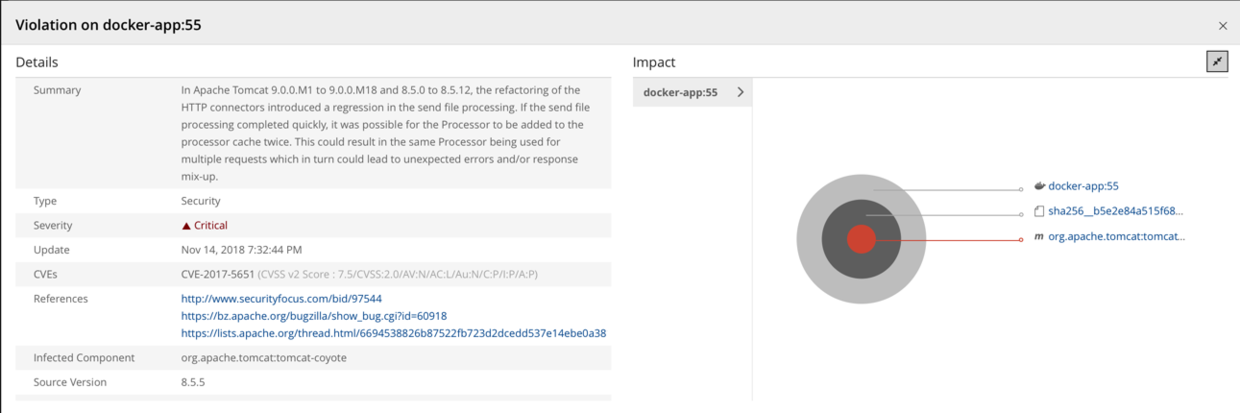Image resolution: width=1240 pixels, height=413 pixels.
Task: Open the org.apache.tomcat:tomcat component link
Action: point(1116,237)
